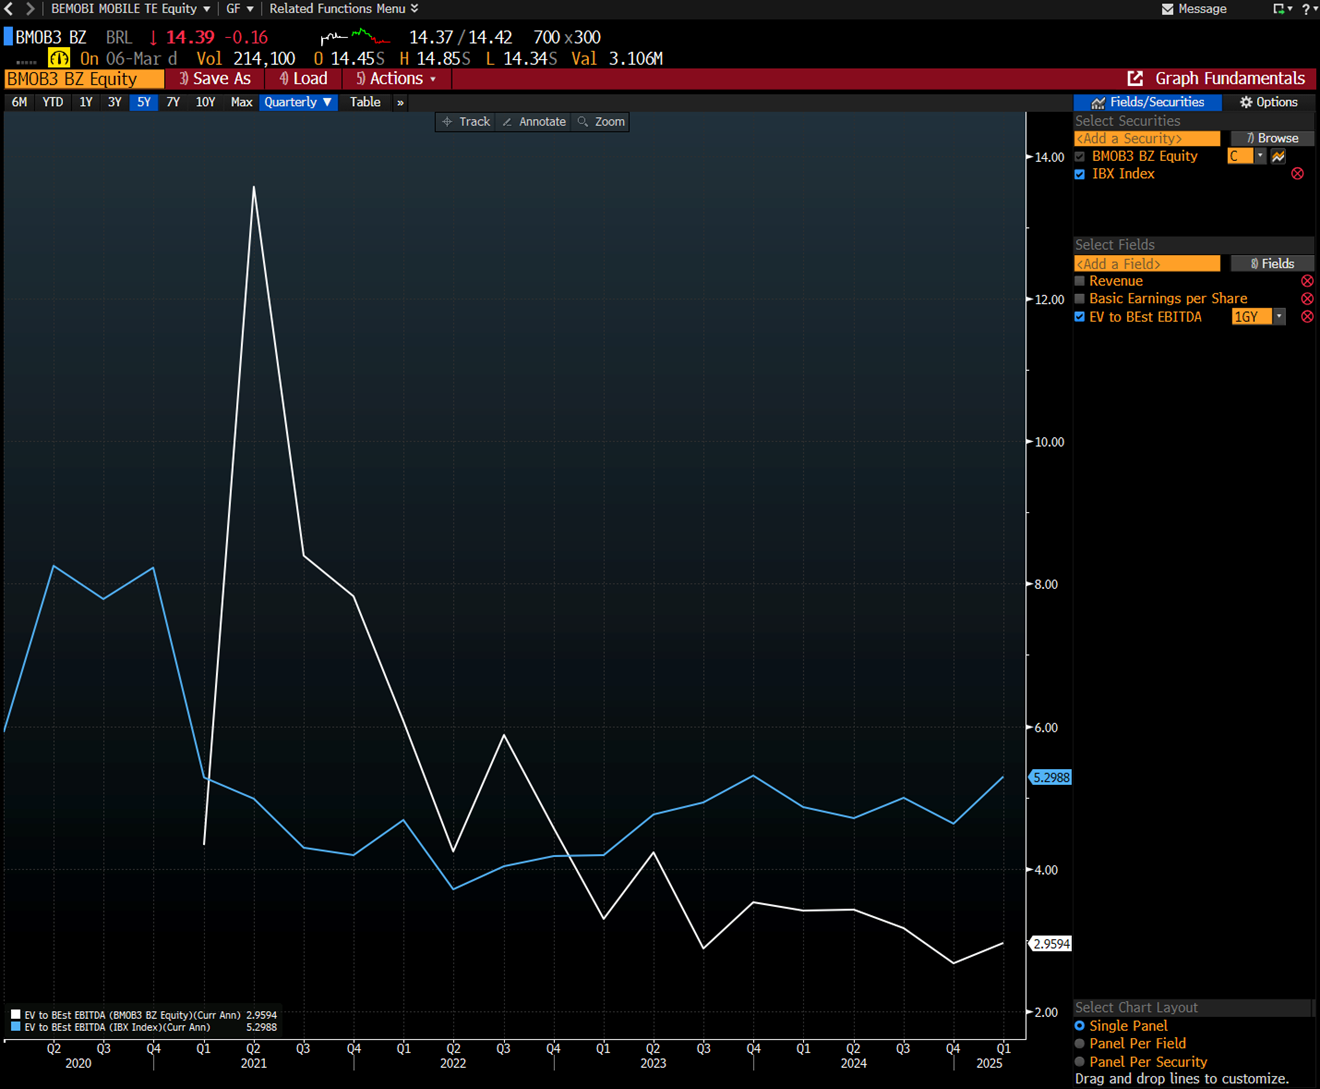Screen dimensions: 1320x1089
Task: Select Panel Per Field layout radio
Action: (1080, 1044)
